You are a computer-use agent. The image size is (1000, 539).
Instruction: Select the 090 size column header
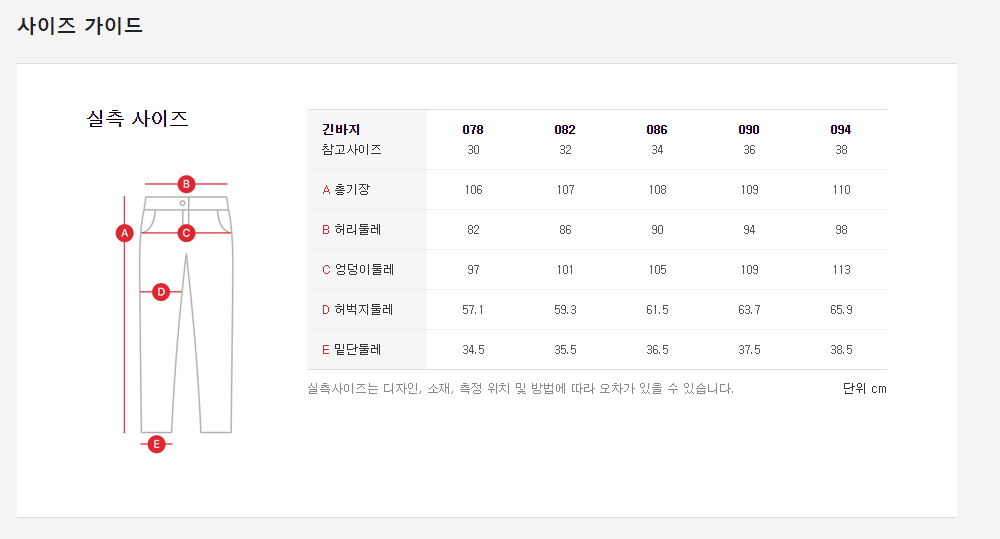click(749, 130)
